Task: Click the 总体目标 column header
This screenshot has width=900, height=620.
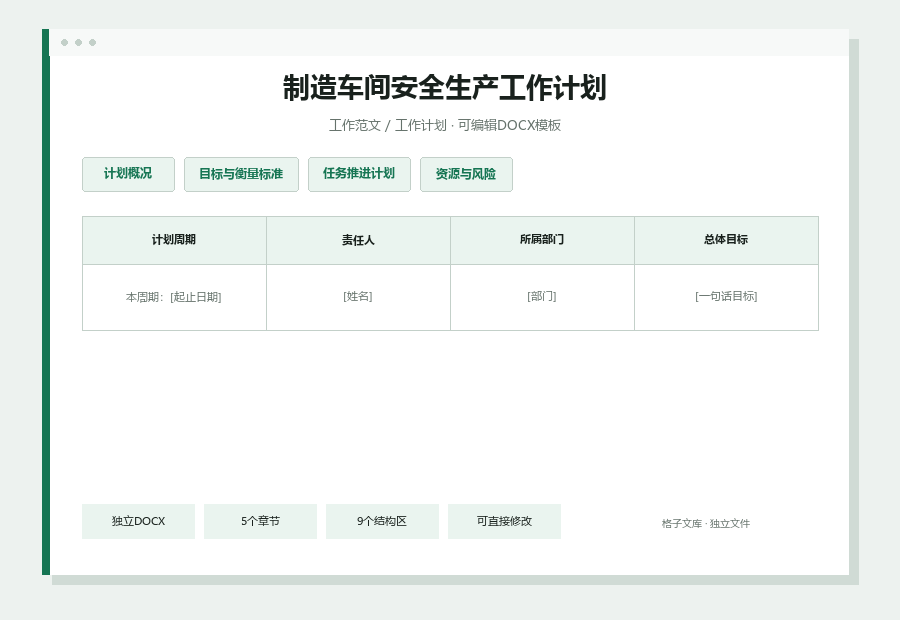Action: [x=727, y=240]
